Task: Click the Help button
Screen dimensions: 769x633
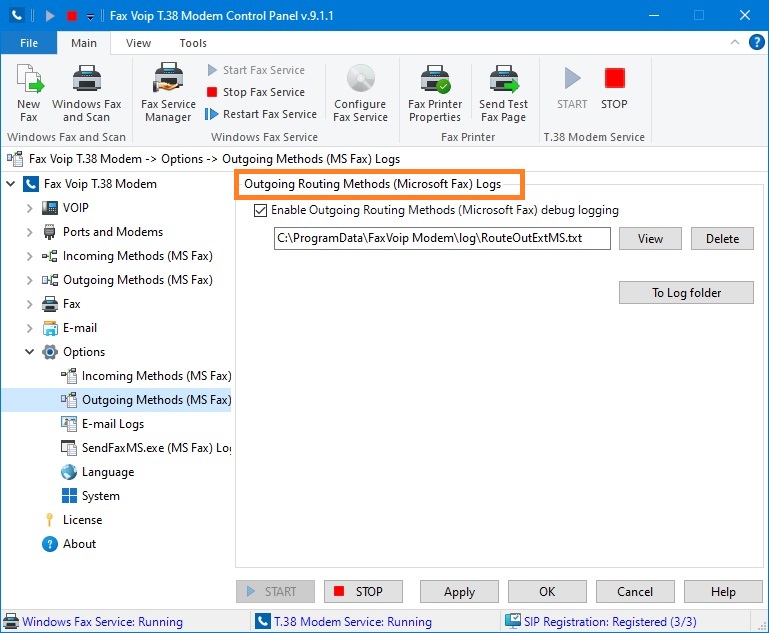Action: click(723, 592)
